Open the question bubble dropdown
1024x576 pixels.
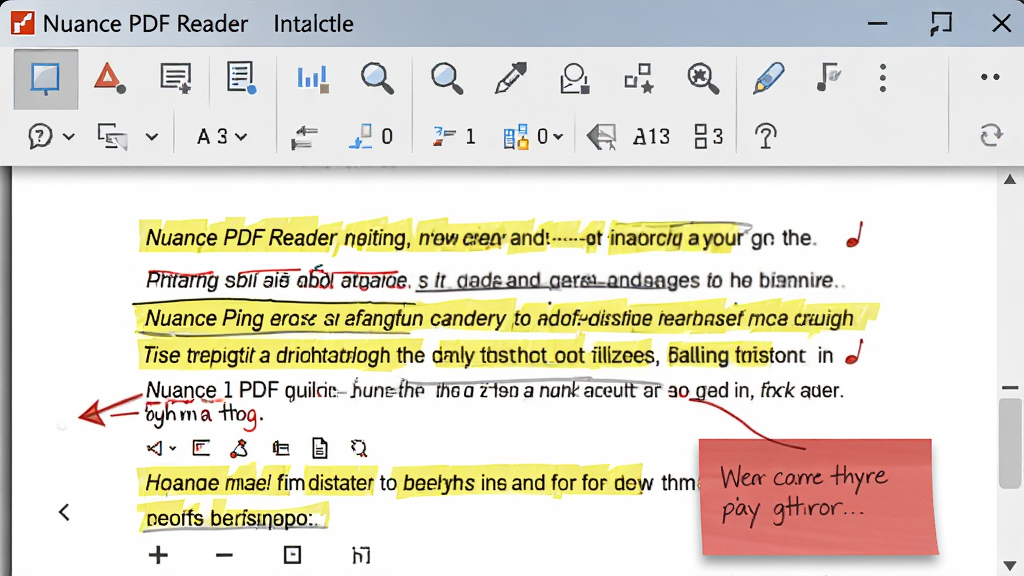click(x=51, y=136)
